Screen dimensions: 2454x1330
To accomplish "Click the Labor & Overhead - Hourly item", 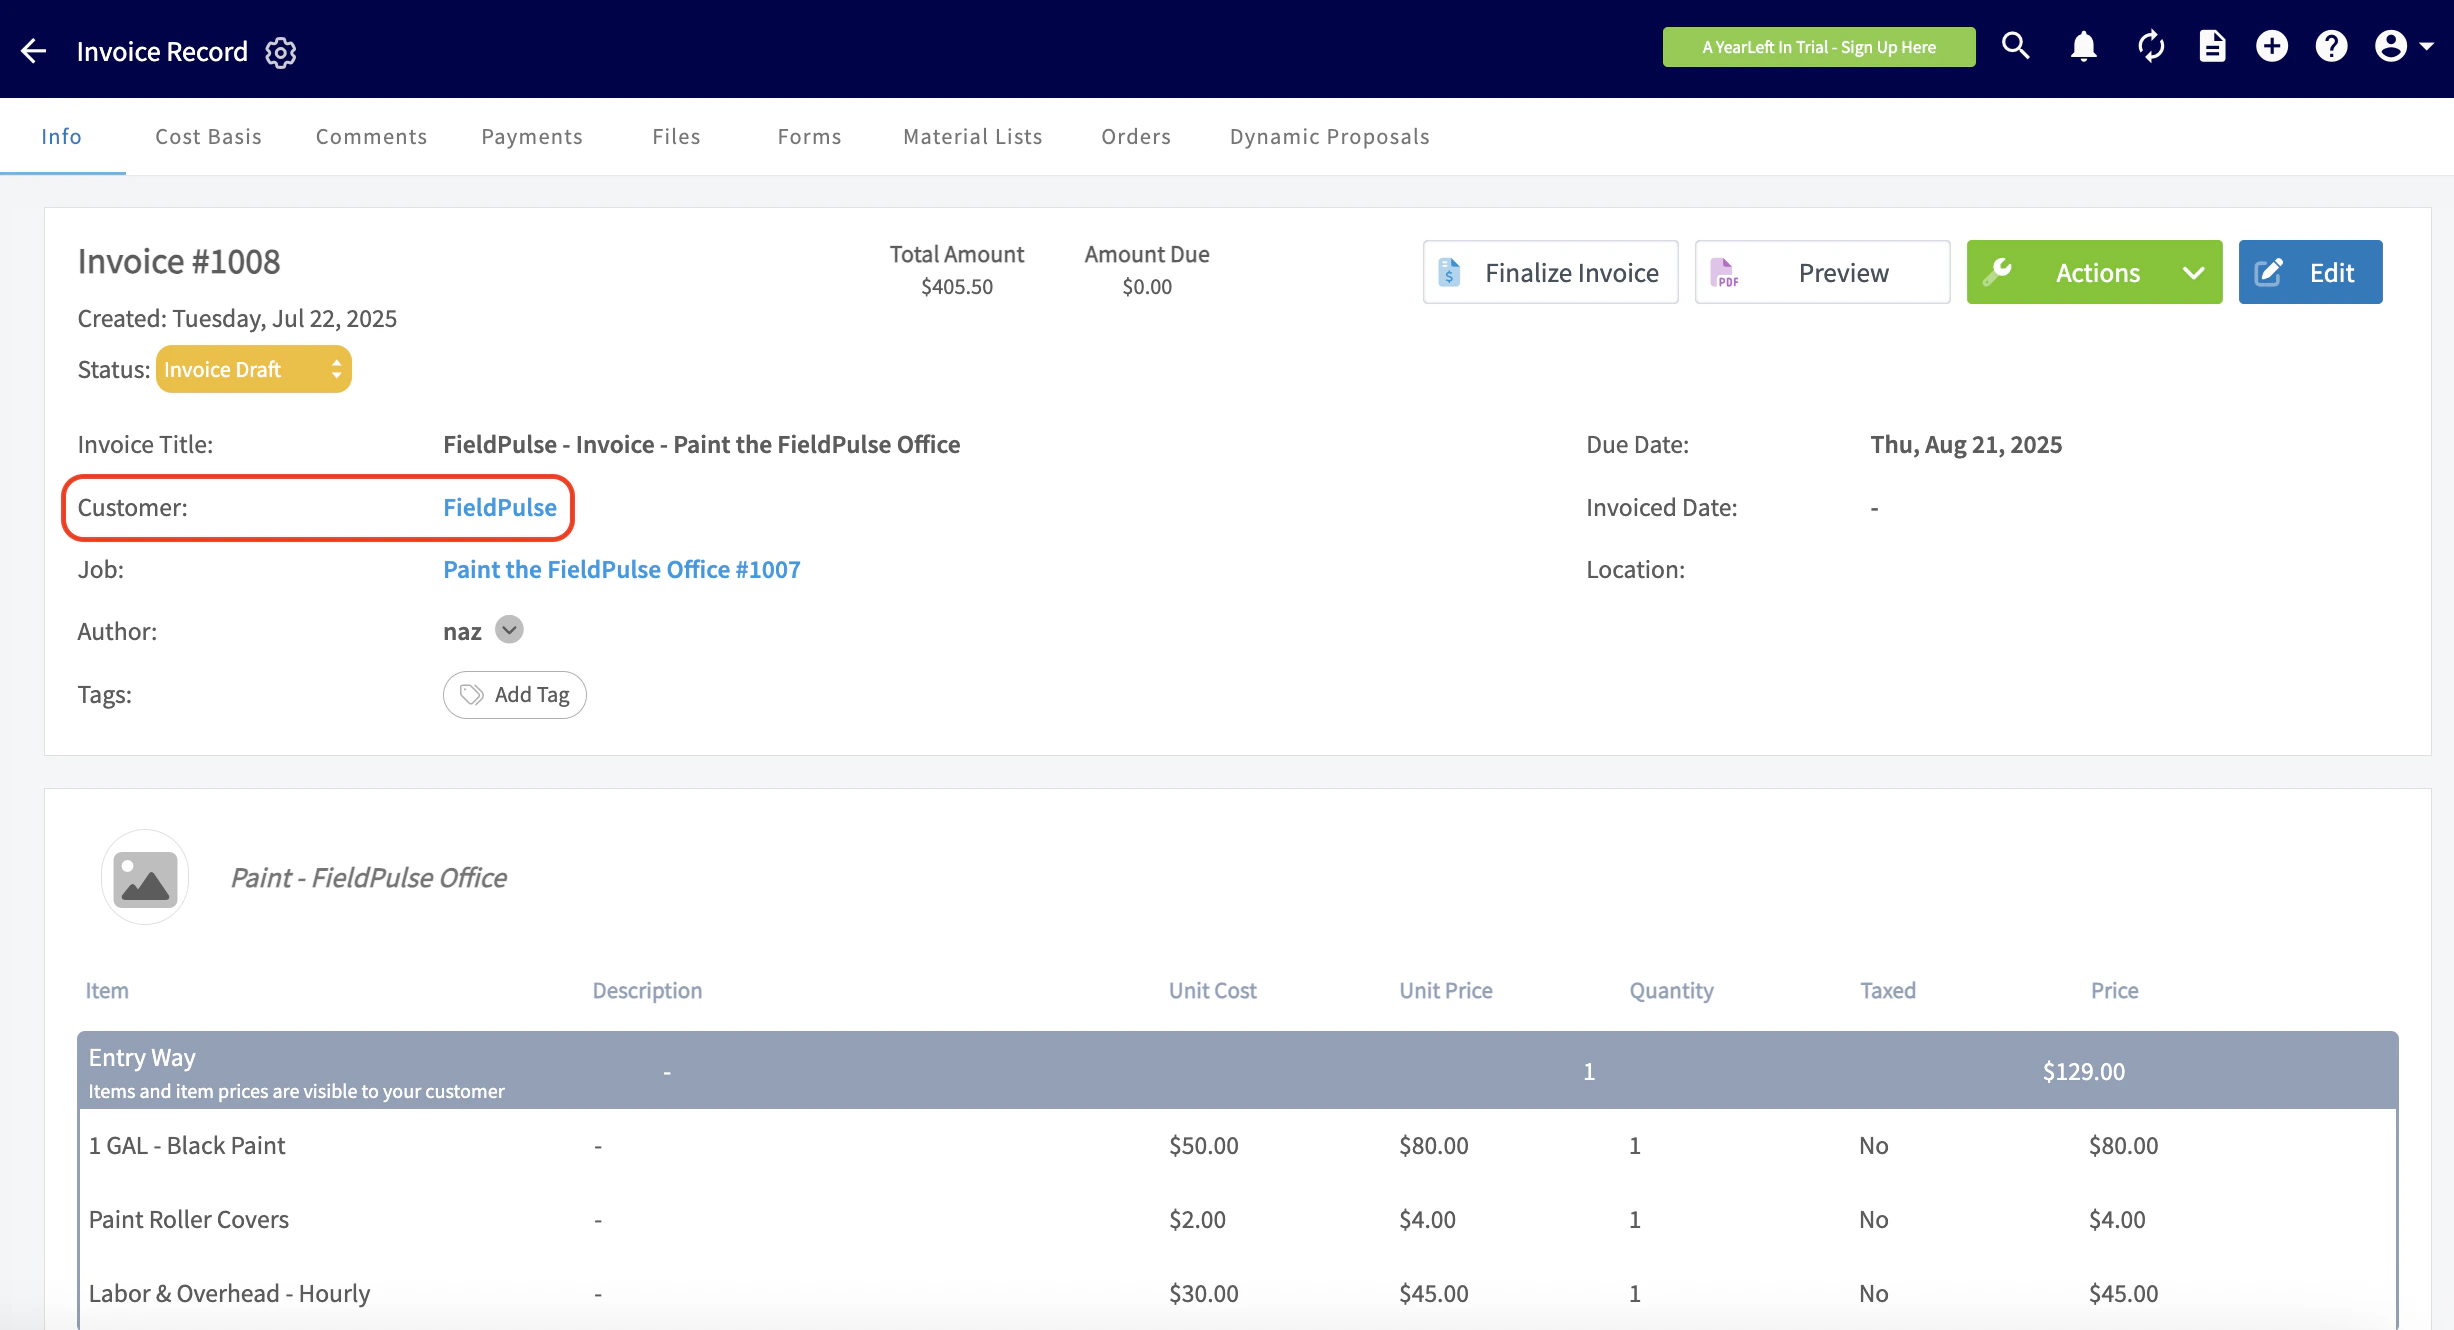I will tap(229, 1293).
